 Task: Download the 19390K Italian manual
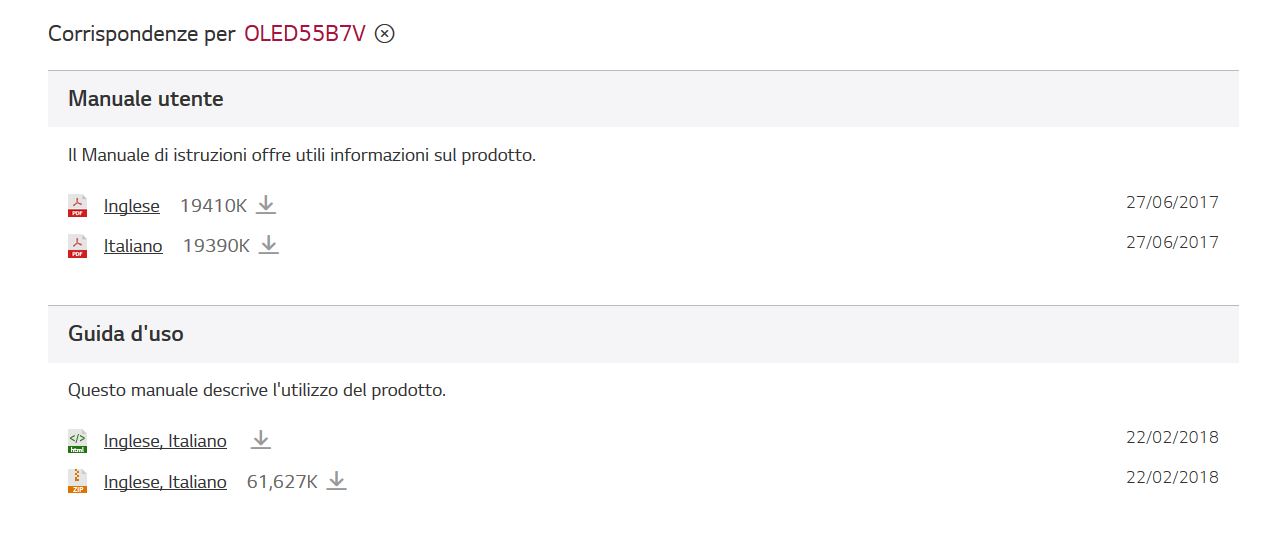[x=269, y=245]
